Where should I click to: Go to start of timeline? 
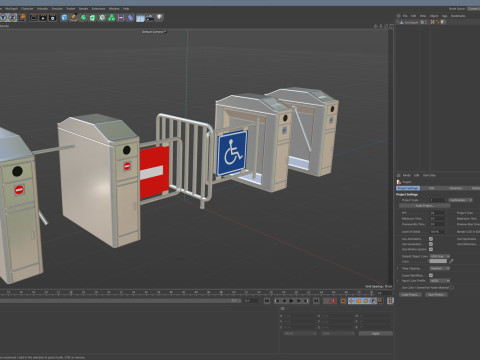[x=267, y=301]
